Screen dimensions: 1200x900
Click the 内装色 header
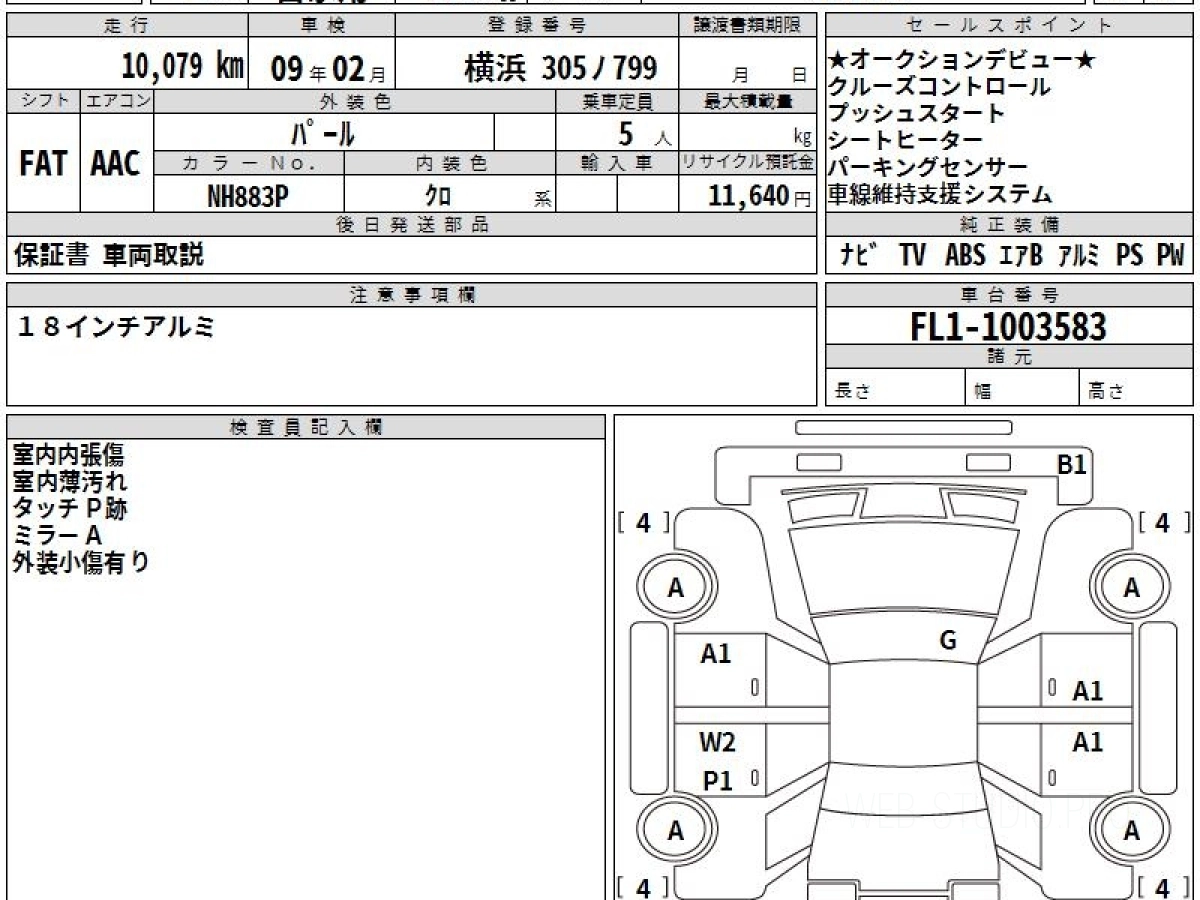451,163
